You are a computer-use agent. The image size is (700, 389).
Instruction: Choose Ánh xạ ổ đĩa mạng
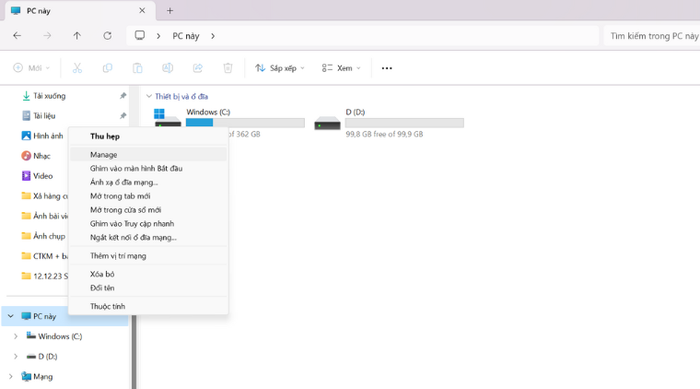click(148, 182)
